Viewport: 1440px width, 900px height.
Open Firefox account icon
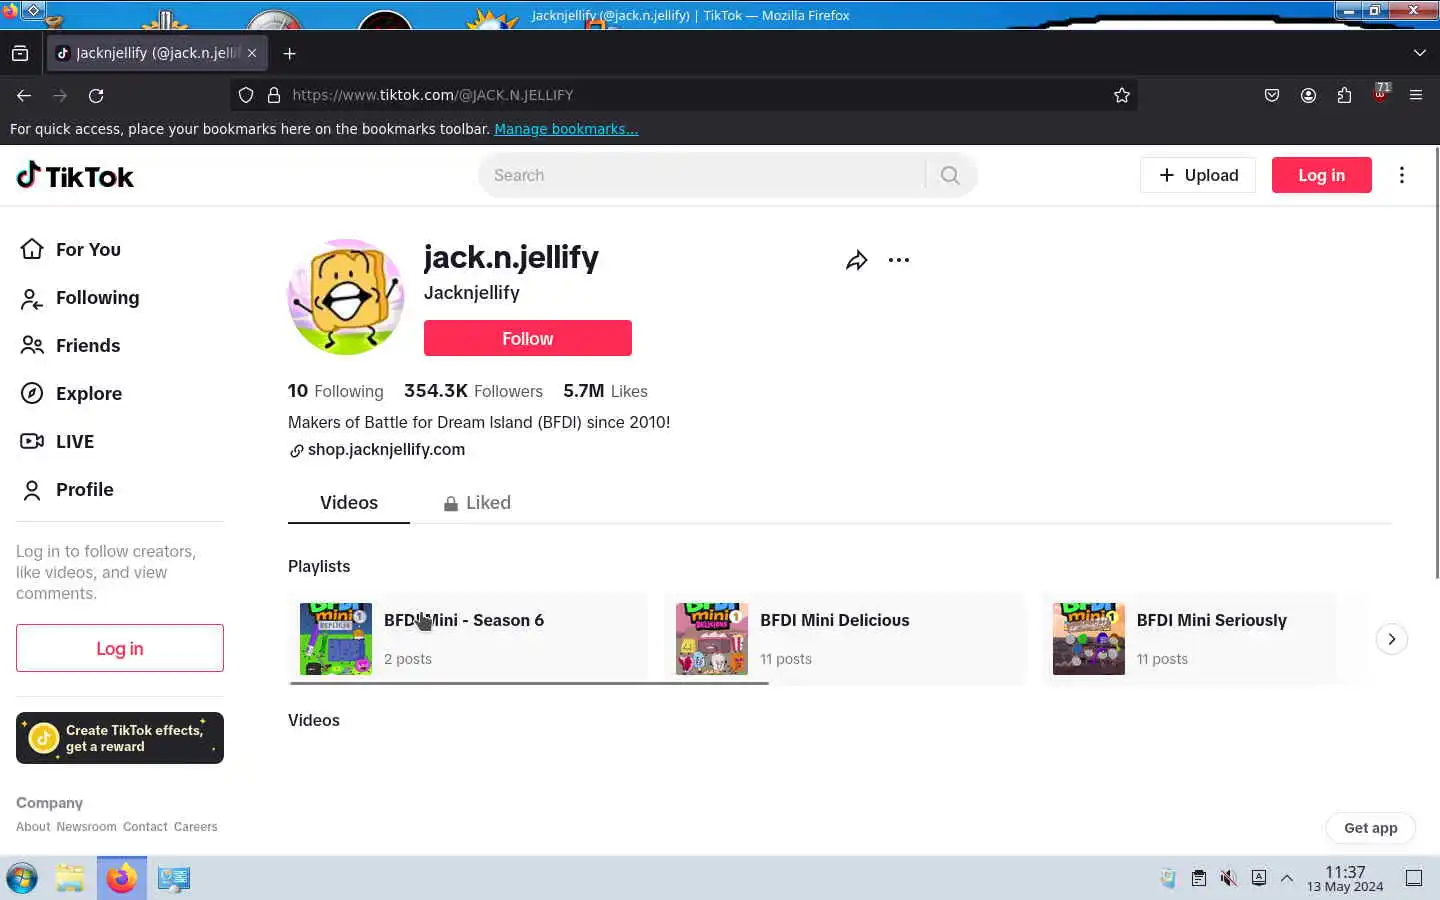[x=1308, y=95]
